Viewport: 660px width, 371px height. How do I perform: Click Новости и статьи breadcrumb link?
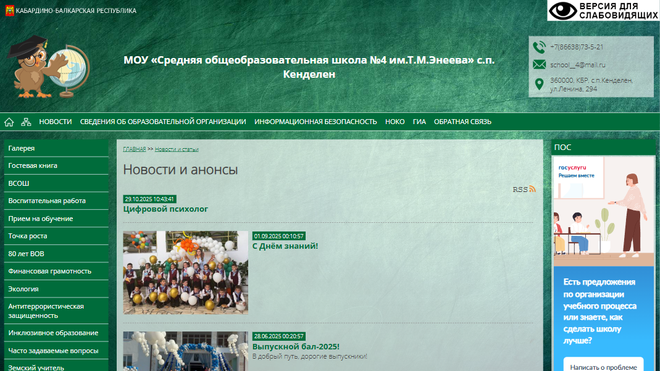176,149
